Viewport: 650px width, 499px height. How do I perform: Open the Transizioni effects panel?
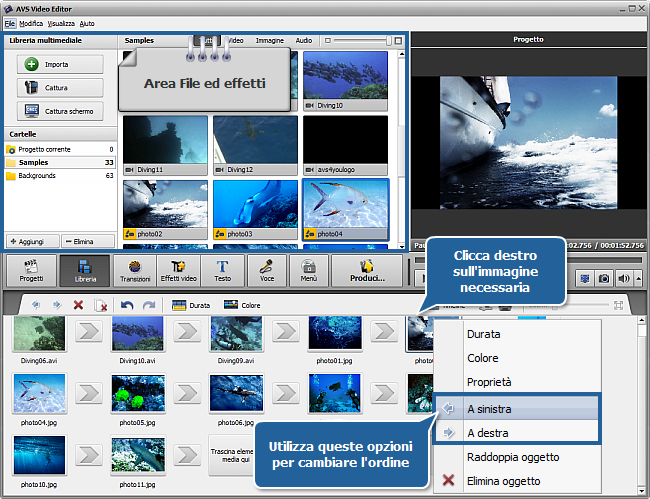(135, 271)
